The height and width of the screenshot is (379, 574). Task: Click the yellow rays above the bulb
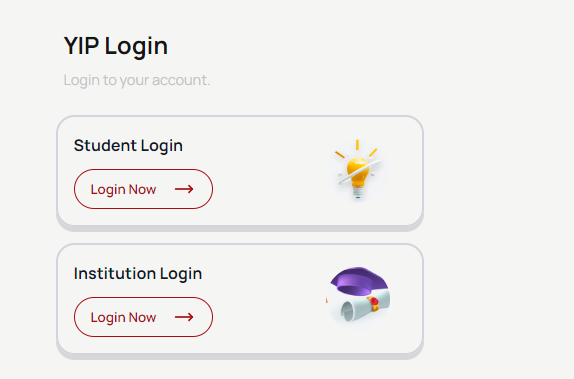(357, 148)
